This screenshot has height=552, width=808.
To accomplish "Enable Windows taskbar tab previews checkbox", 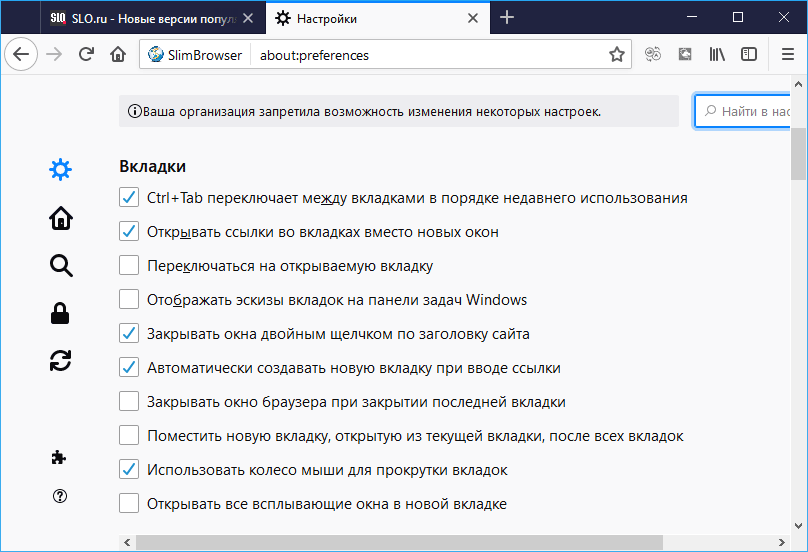I will [x=129, y=299].
